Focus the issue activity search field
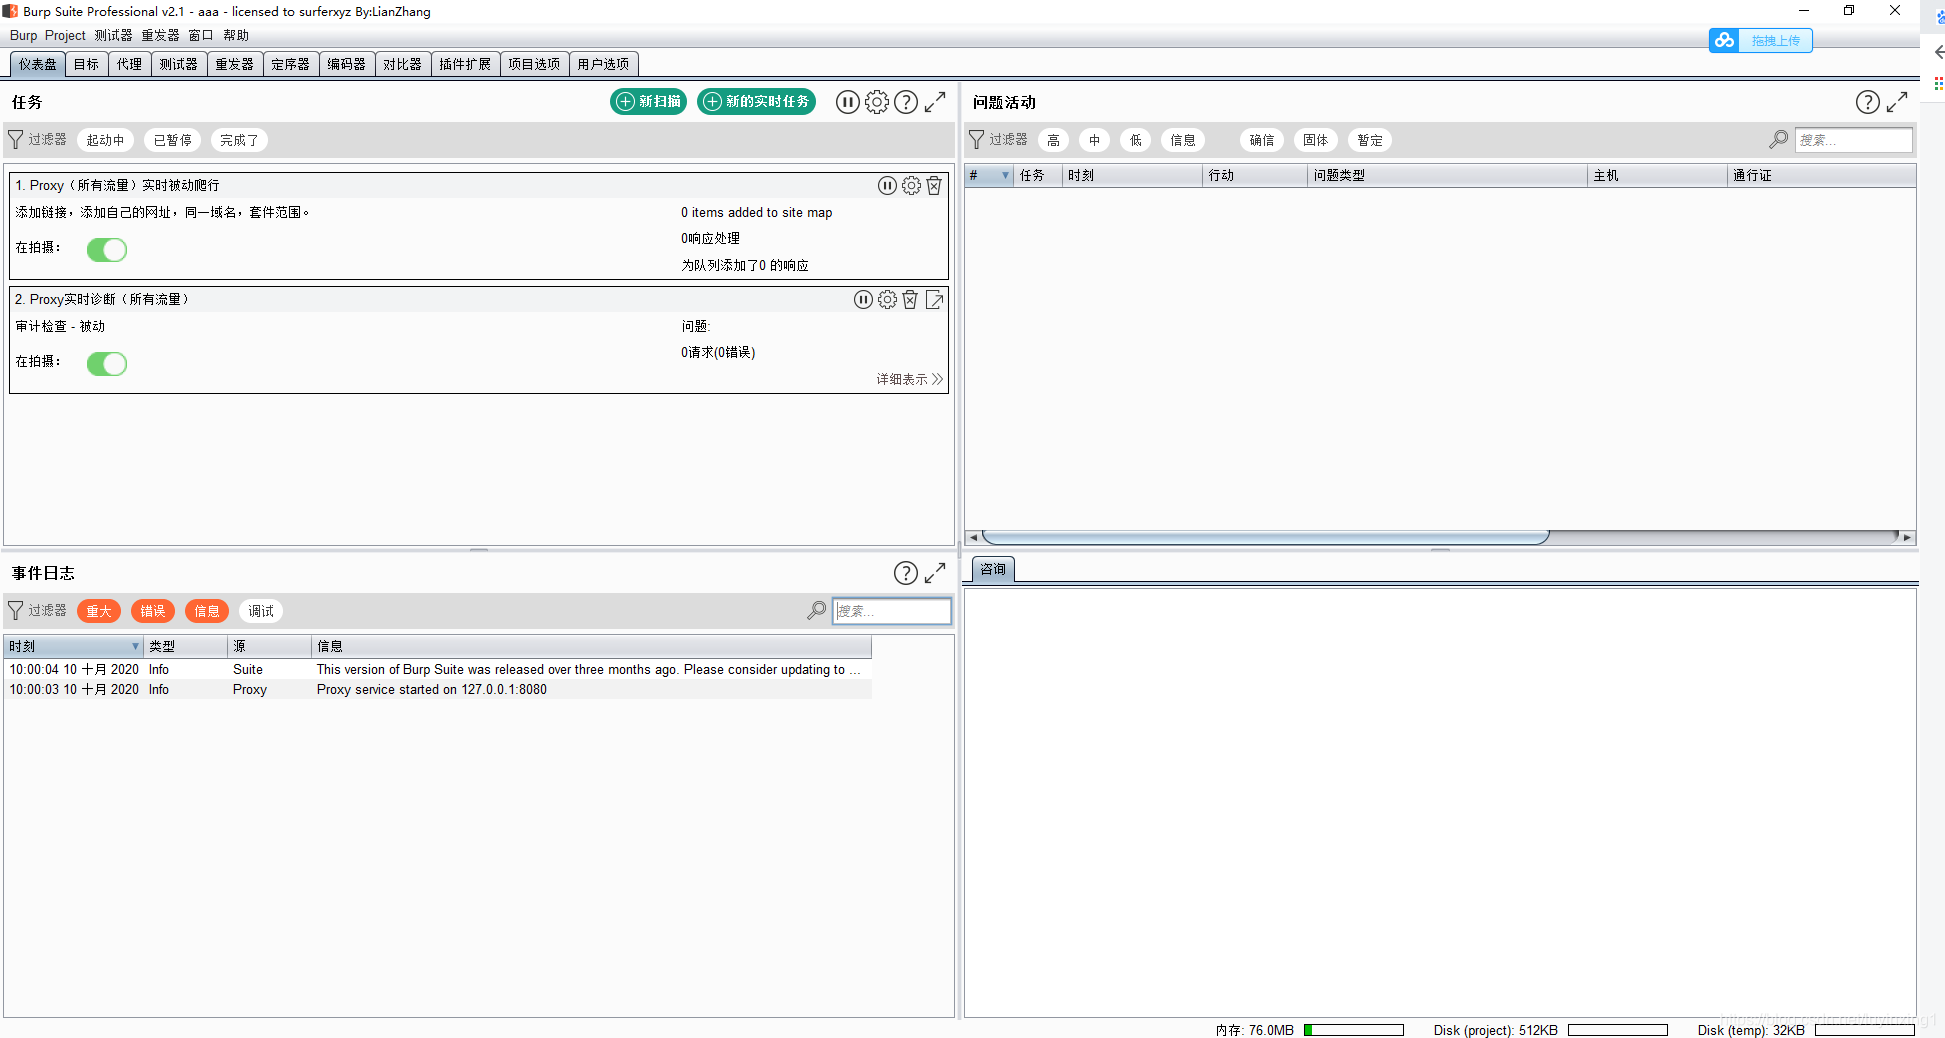The height and width of the screenshot is (1038, 1945). coord(1854,140)
